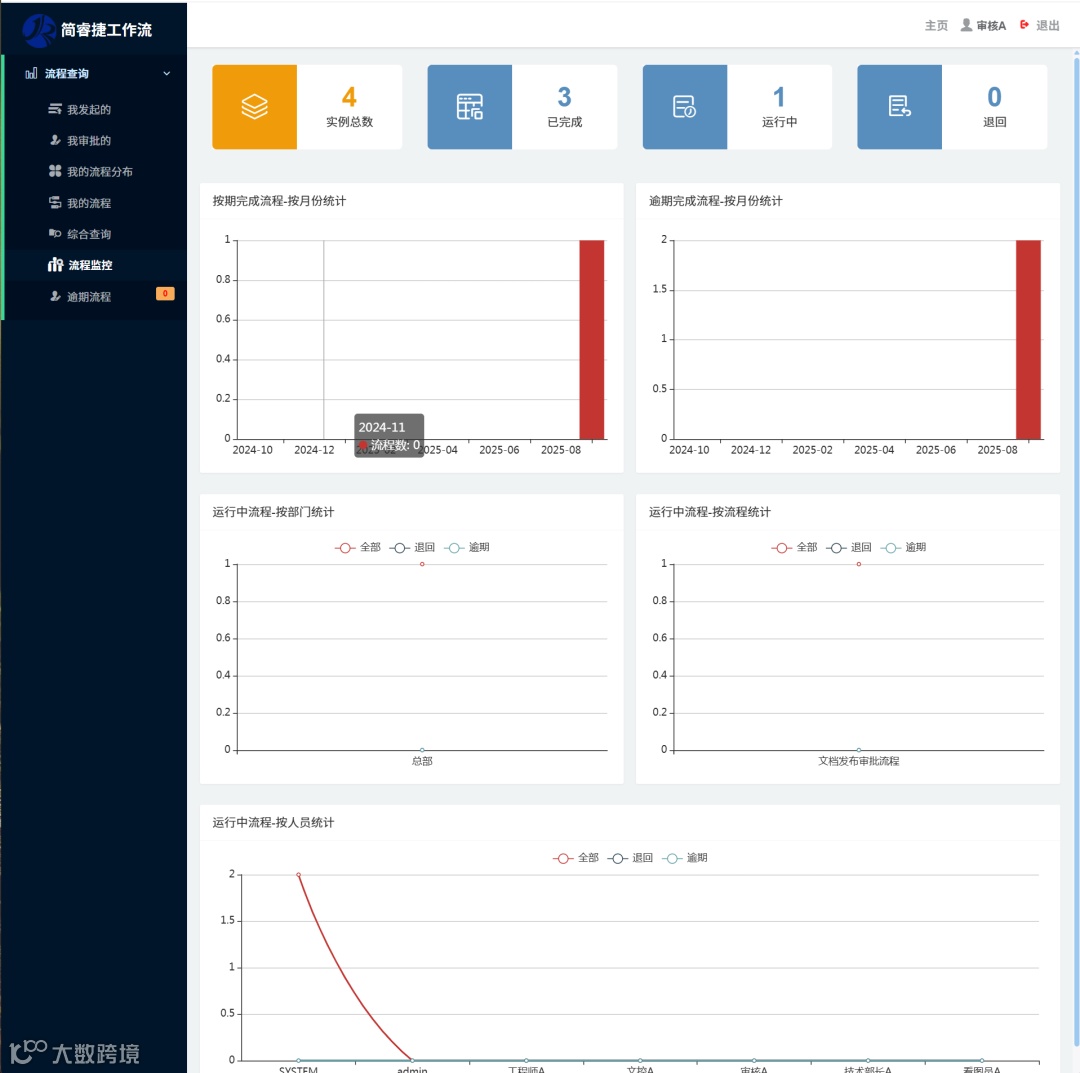1080x1073 pixels.
Task: Open 我的流程 menu item
Action: click(89, 203)
